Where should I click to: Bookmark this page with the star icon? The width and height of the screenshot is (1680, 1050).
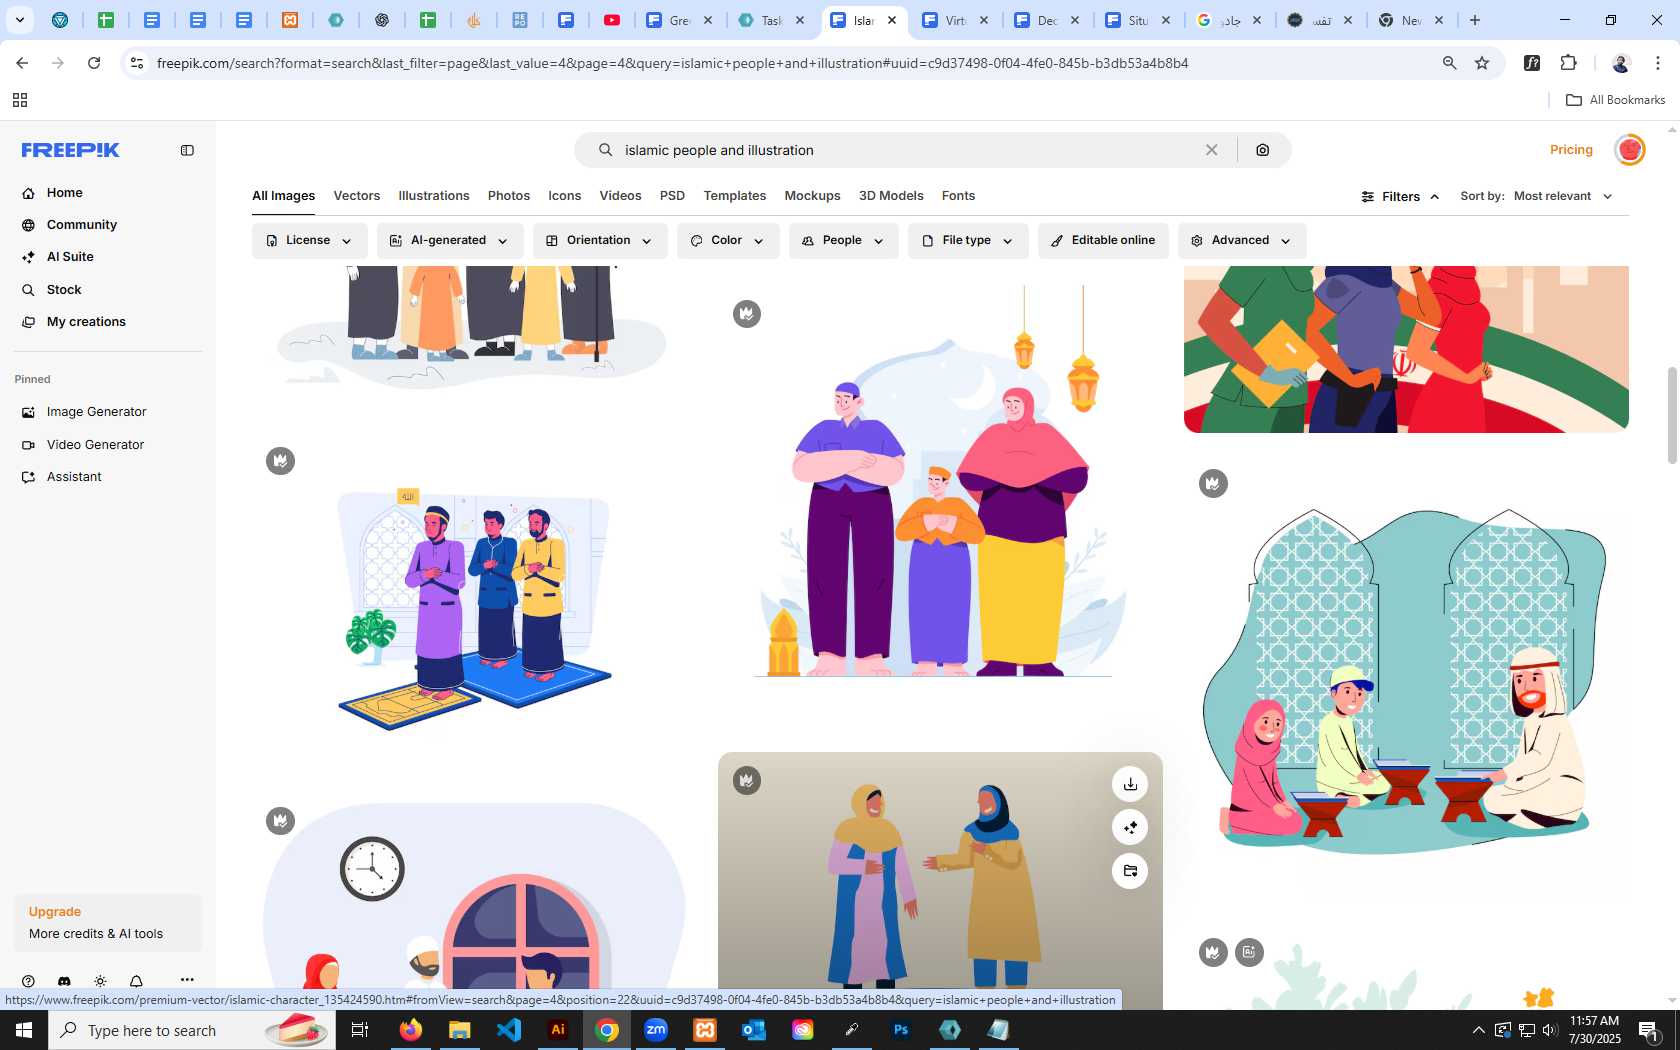pos(1482,63)
